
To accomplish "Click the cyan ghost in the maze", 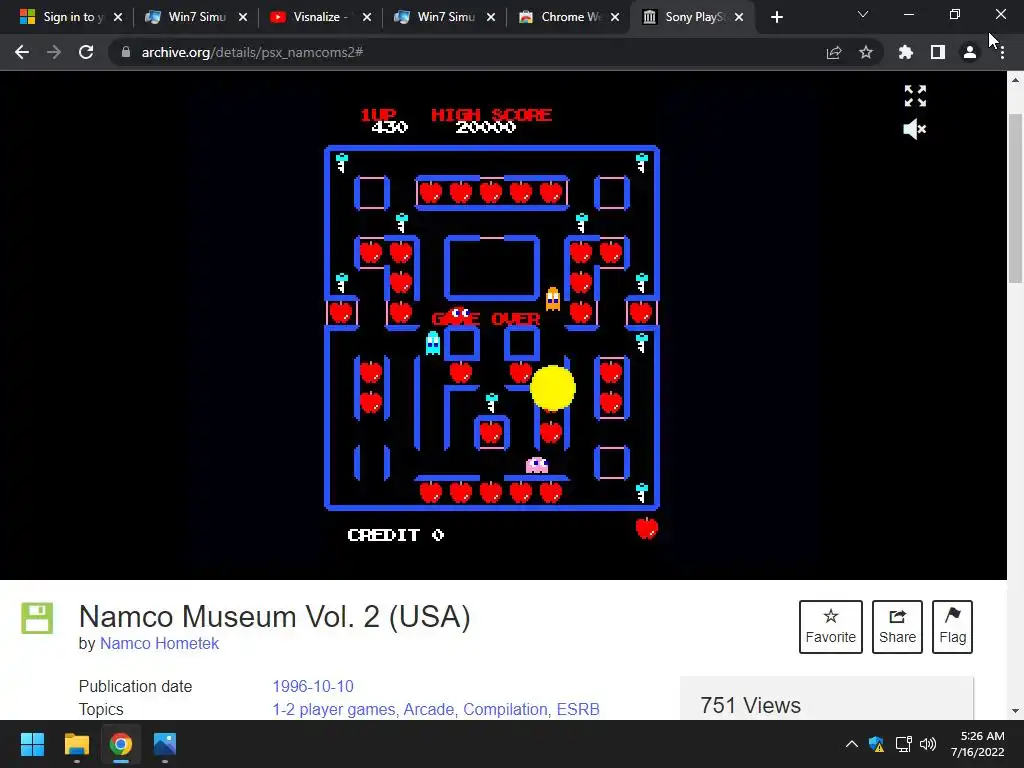I will (x=432, y=343).
